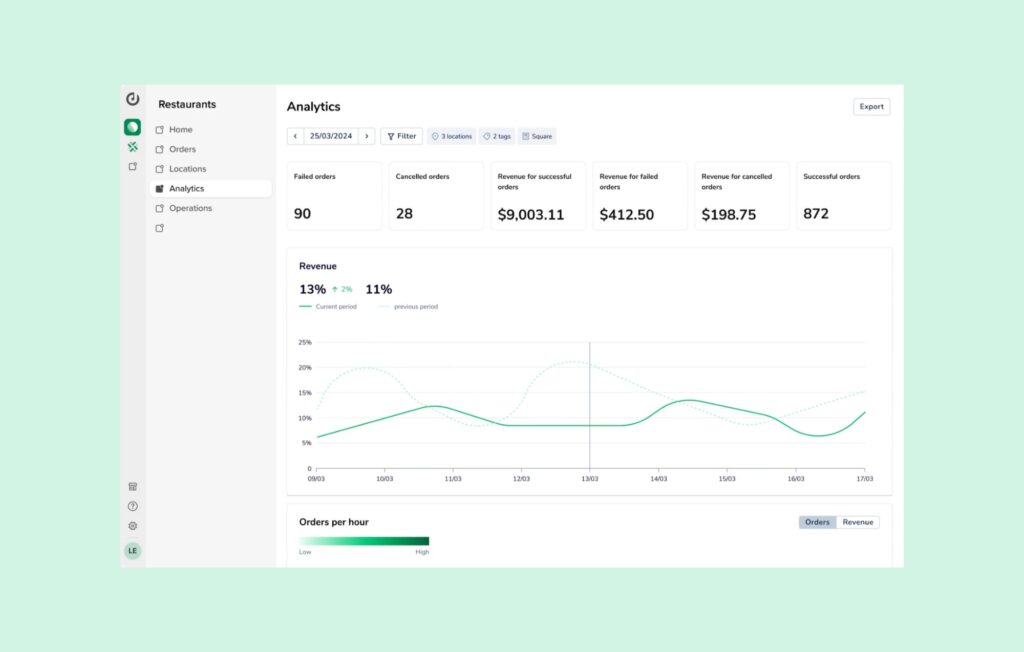The image size is (1024, 652).
Task: Go to previous date with left chevron
Action: click(x=295, y=136)
